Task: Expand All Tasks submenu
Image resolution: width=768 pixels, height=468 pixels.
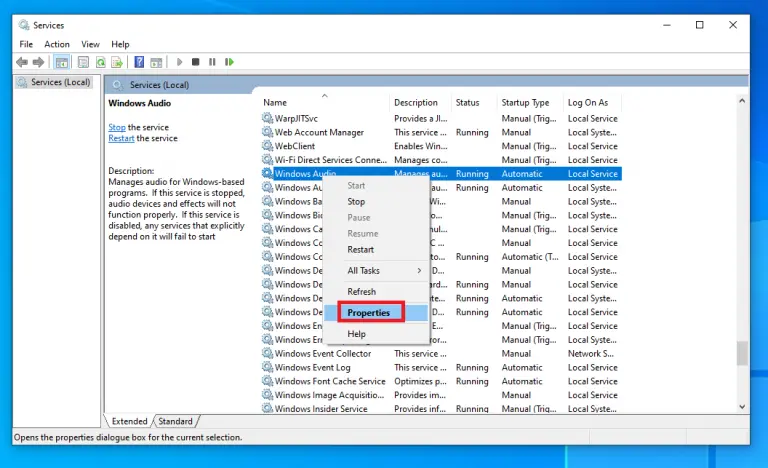Action: click(376, 271)
